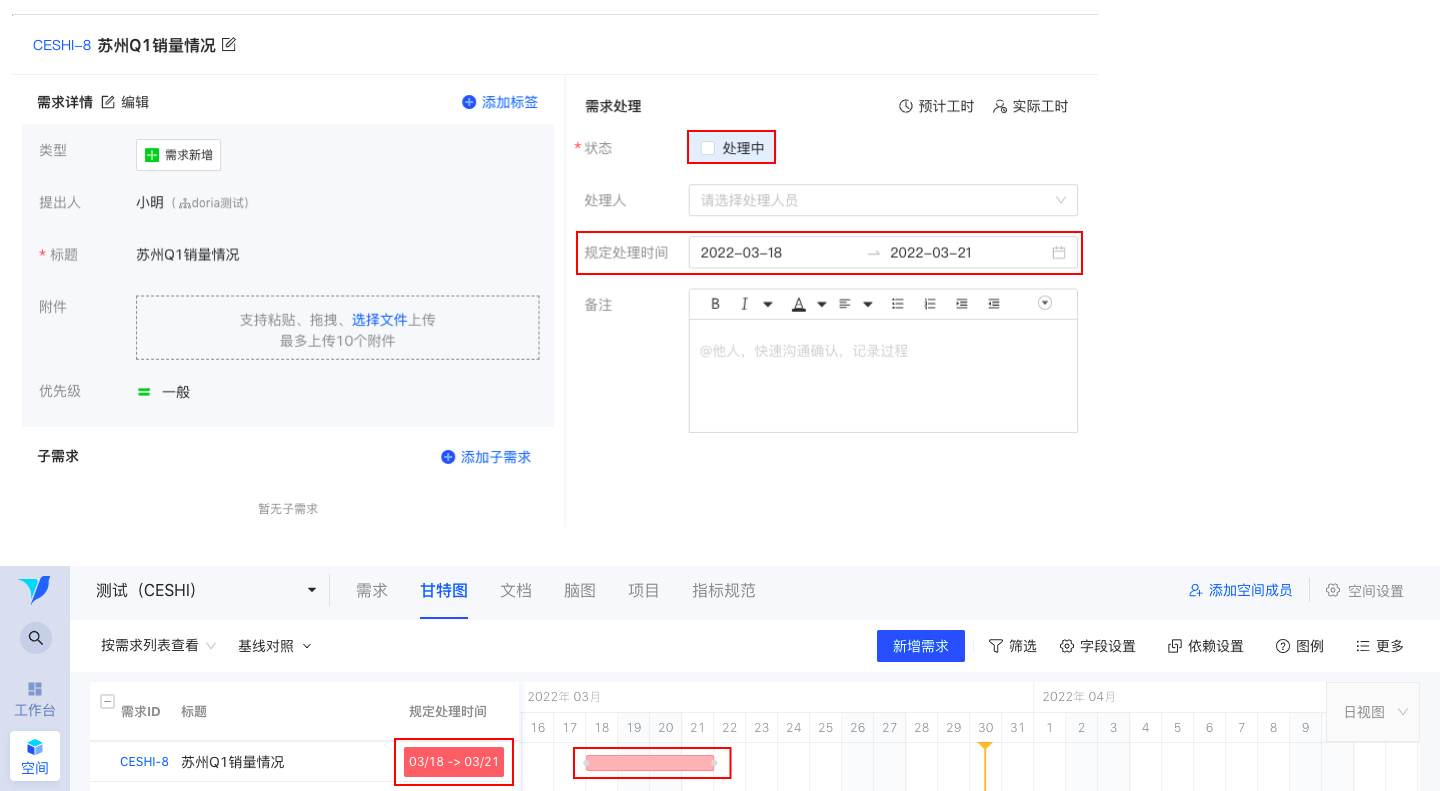Expand the 日视图 view dropdown
Viewport: 1440px width, 791px height.
click(x=1373, y=712)
